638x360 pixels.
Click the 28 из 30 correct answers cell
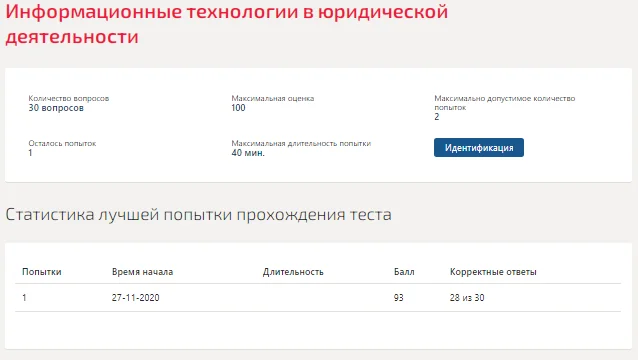point(467,298)
